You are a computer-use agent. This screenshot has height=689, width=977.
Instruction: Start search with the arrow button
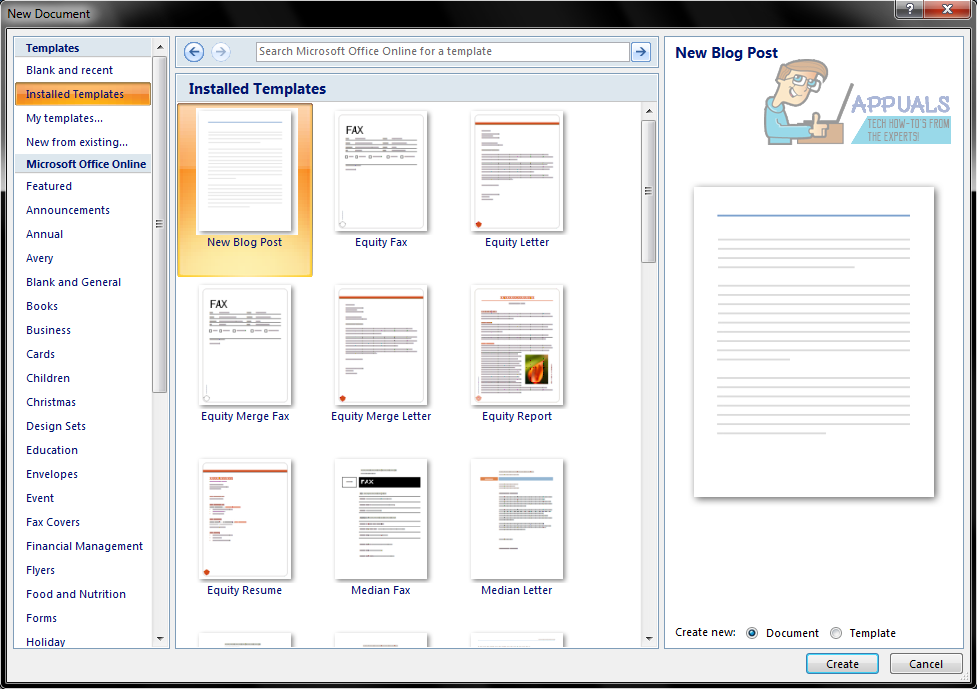click(x=641, y=52)
